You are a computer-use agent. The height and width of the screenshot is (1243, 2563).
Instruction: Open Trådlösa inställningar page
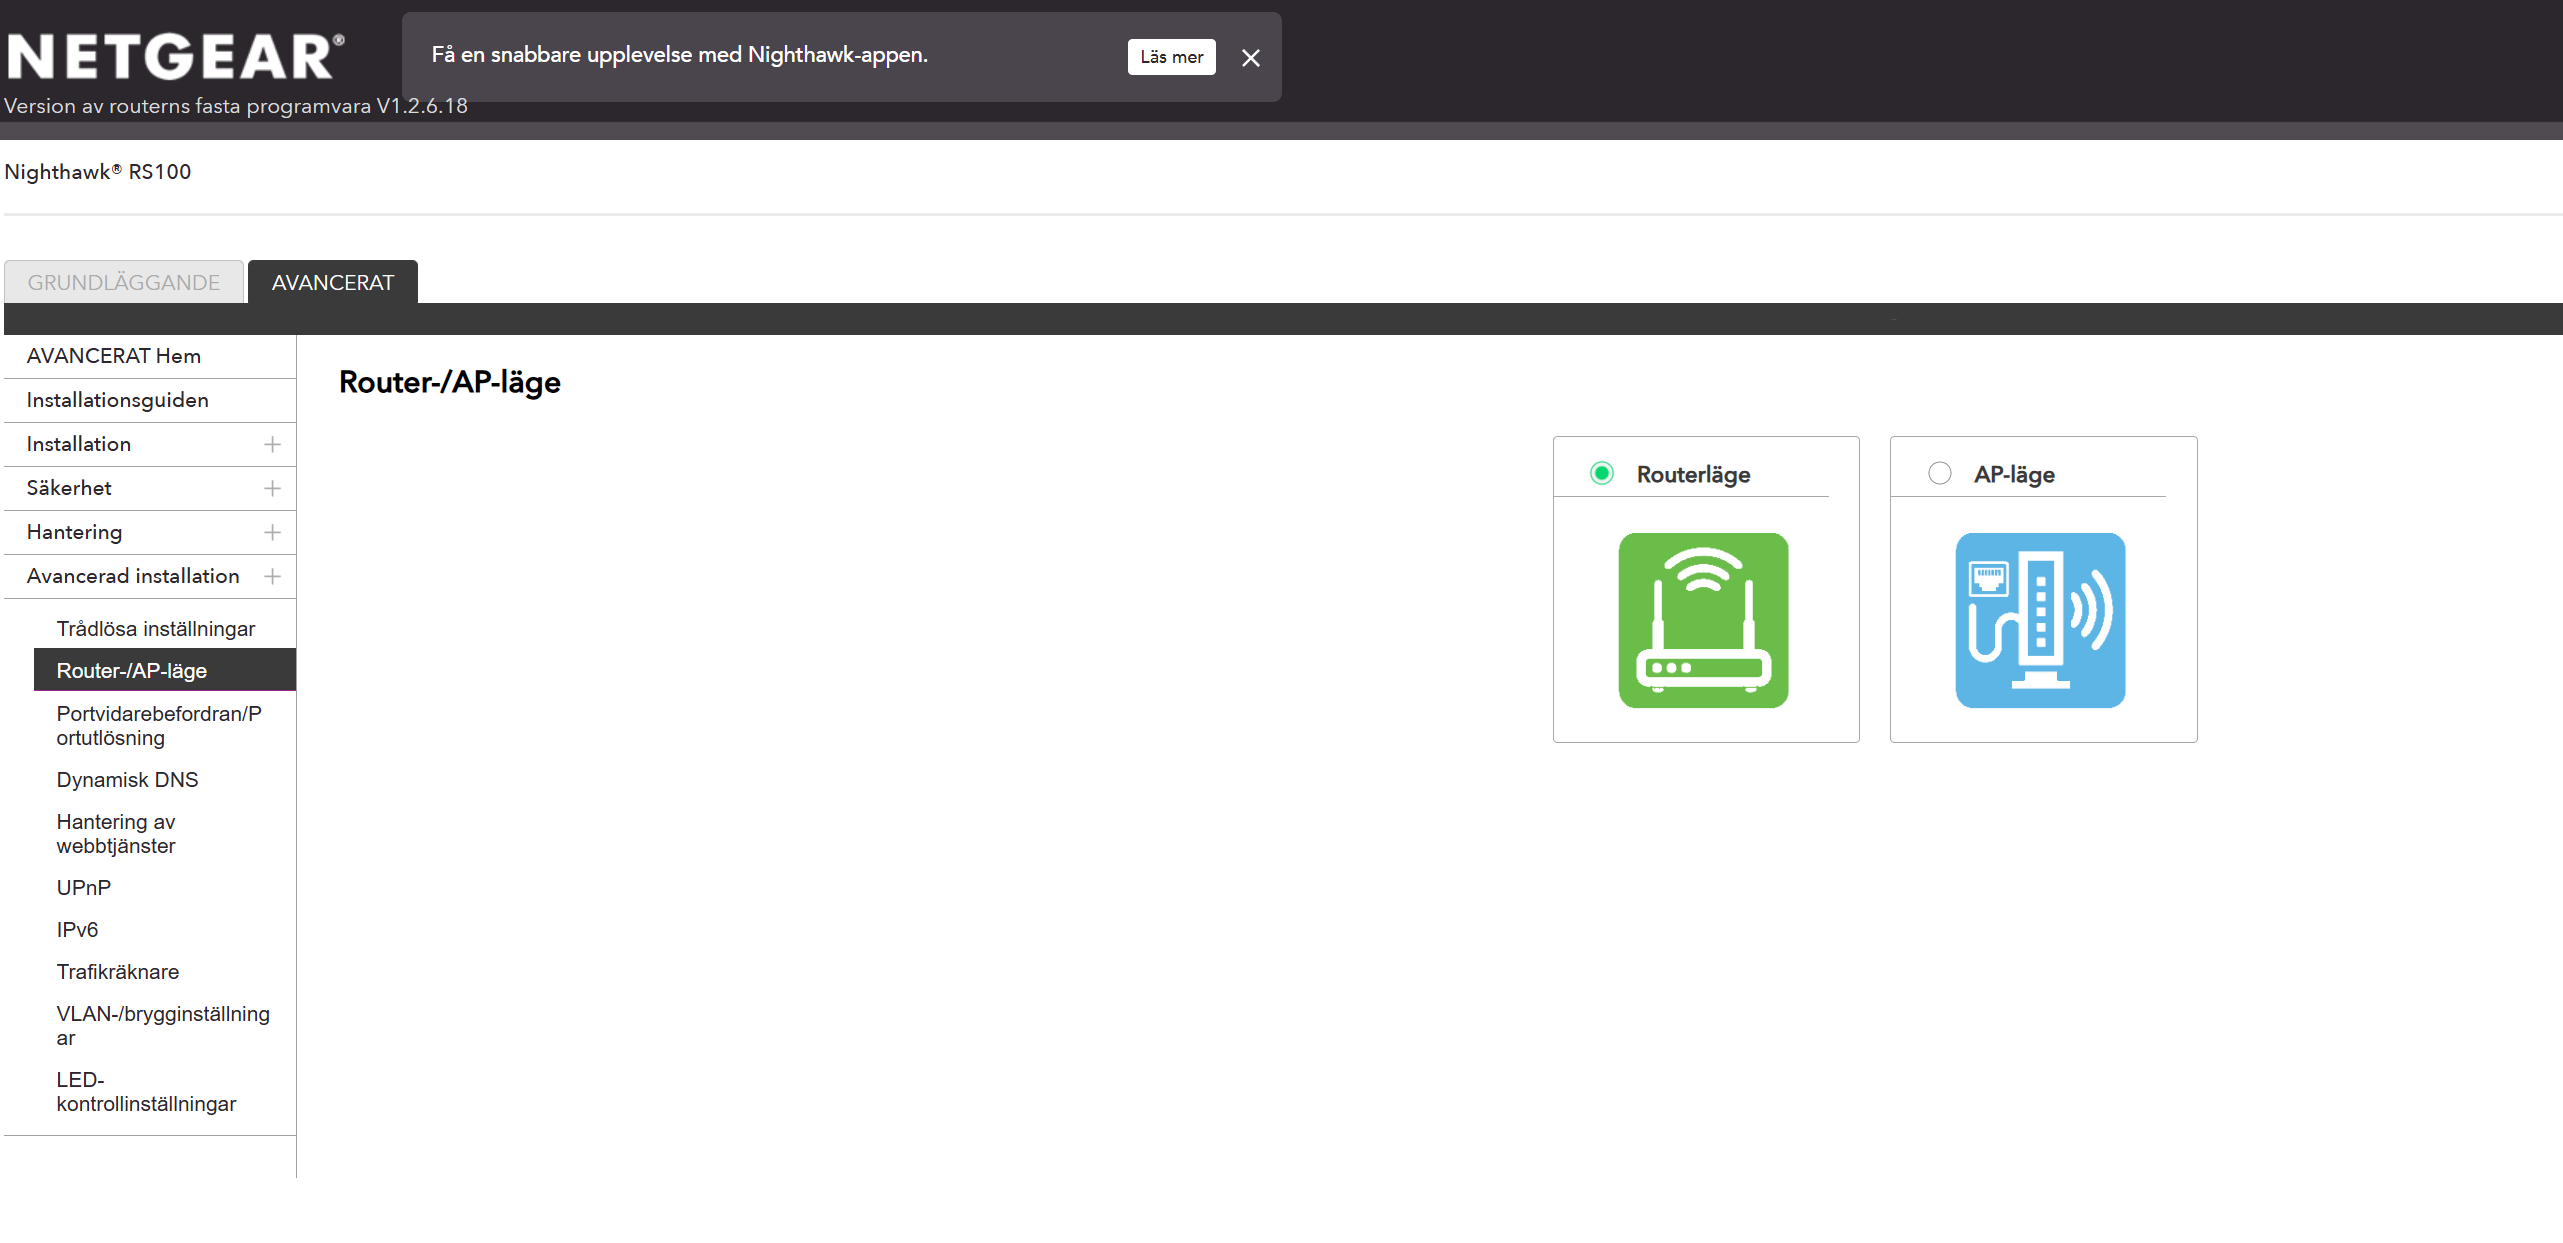[156, 629]
